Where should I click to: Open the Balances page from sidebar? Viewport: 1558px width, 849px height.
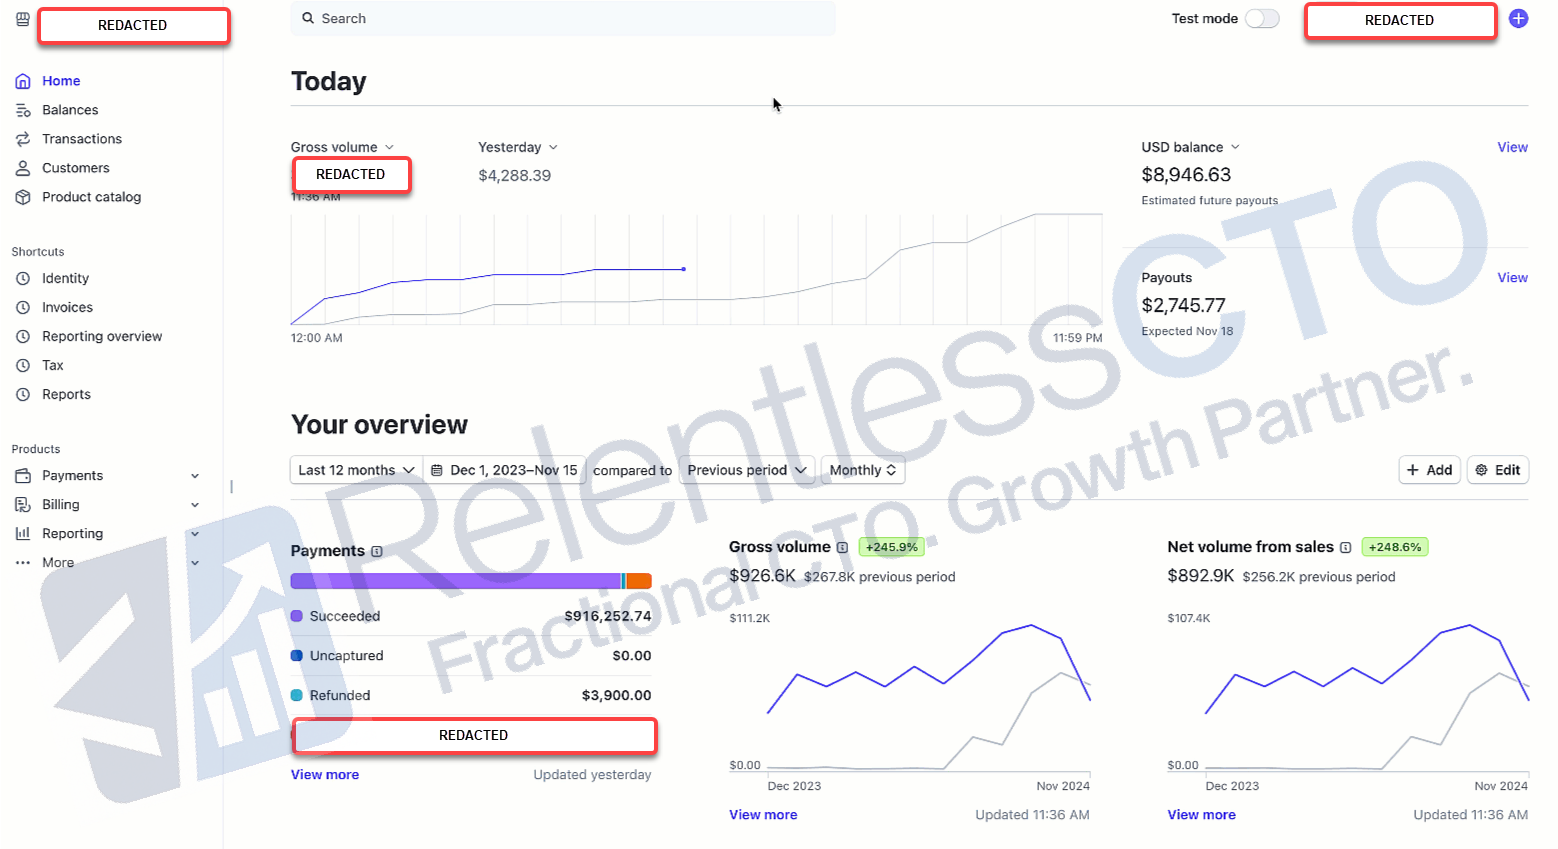(x=70, y=109)
